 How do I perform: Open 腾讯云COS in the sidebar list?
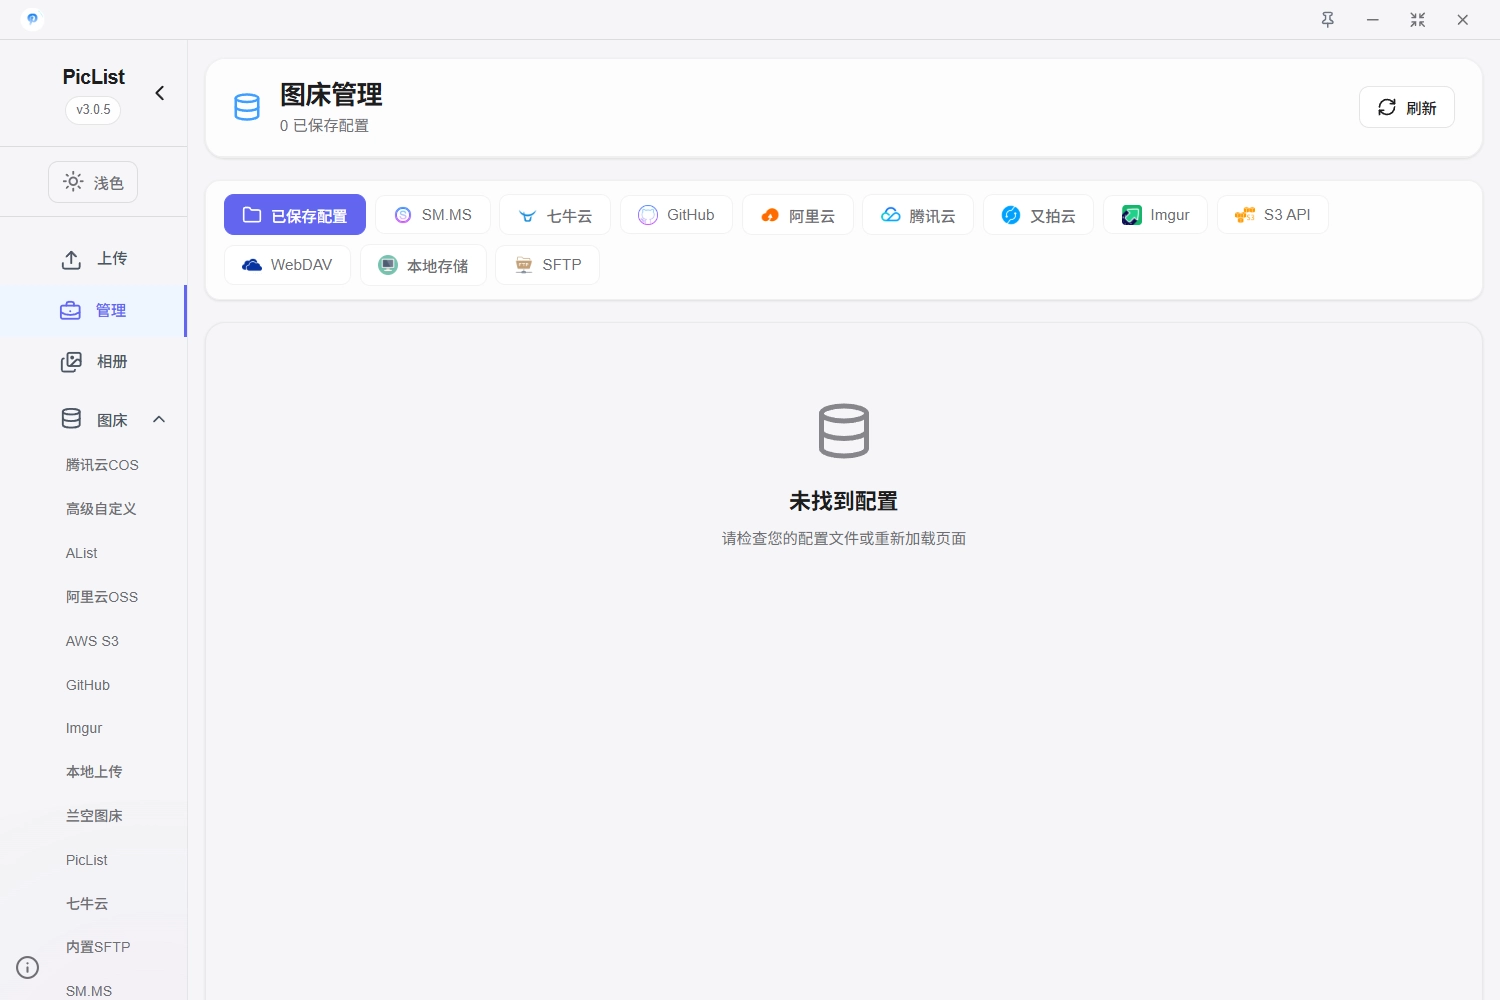[x=102, y=465]
